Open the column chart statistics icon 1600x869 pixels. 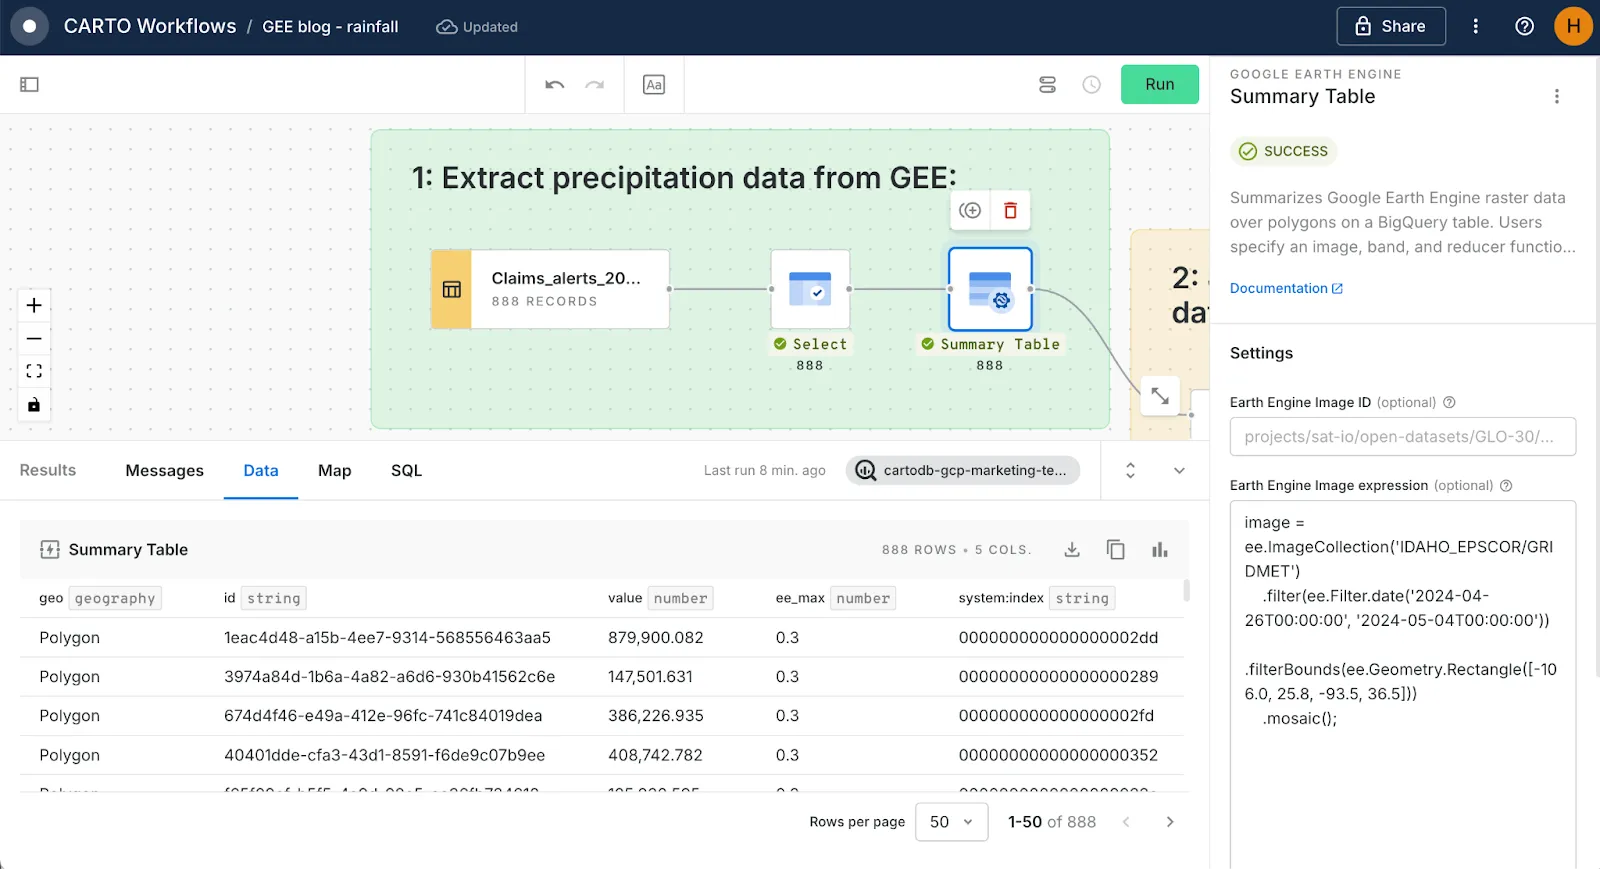pyautogui.click(x=1160, y=549)
